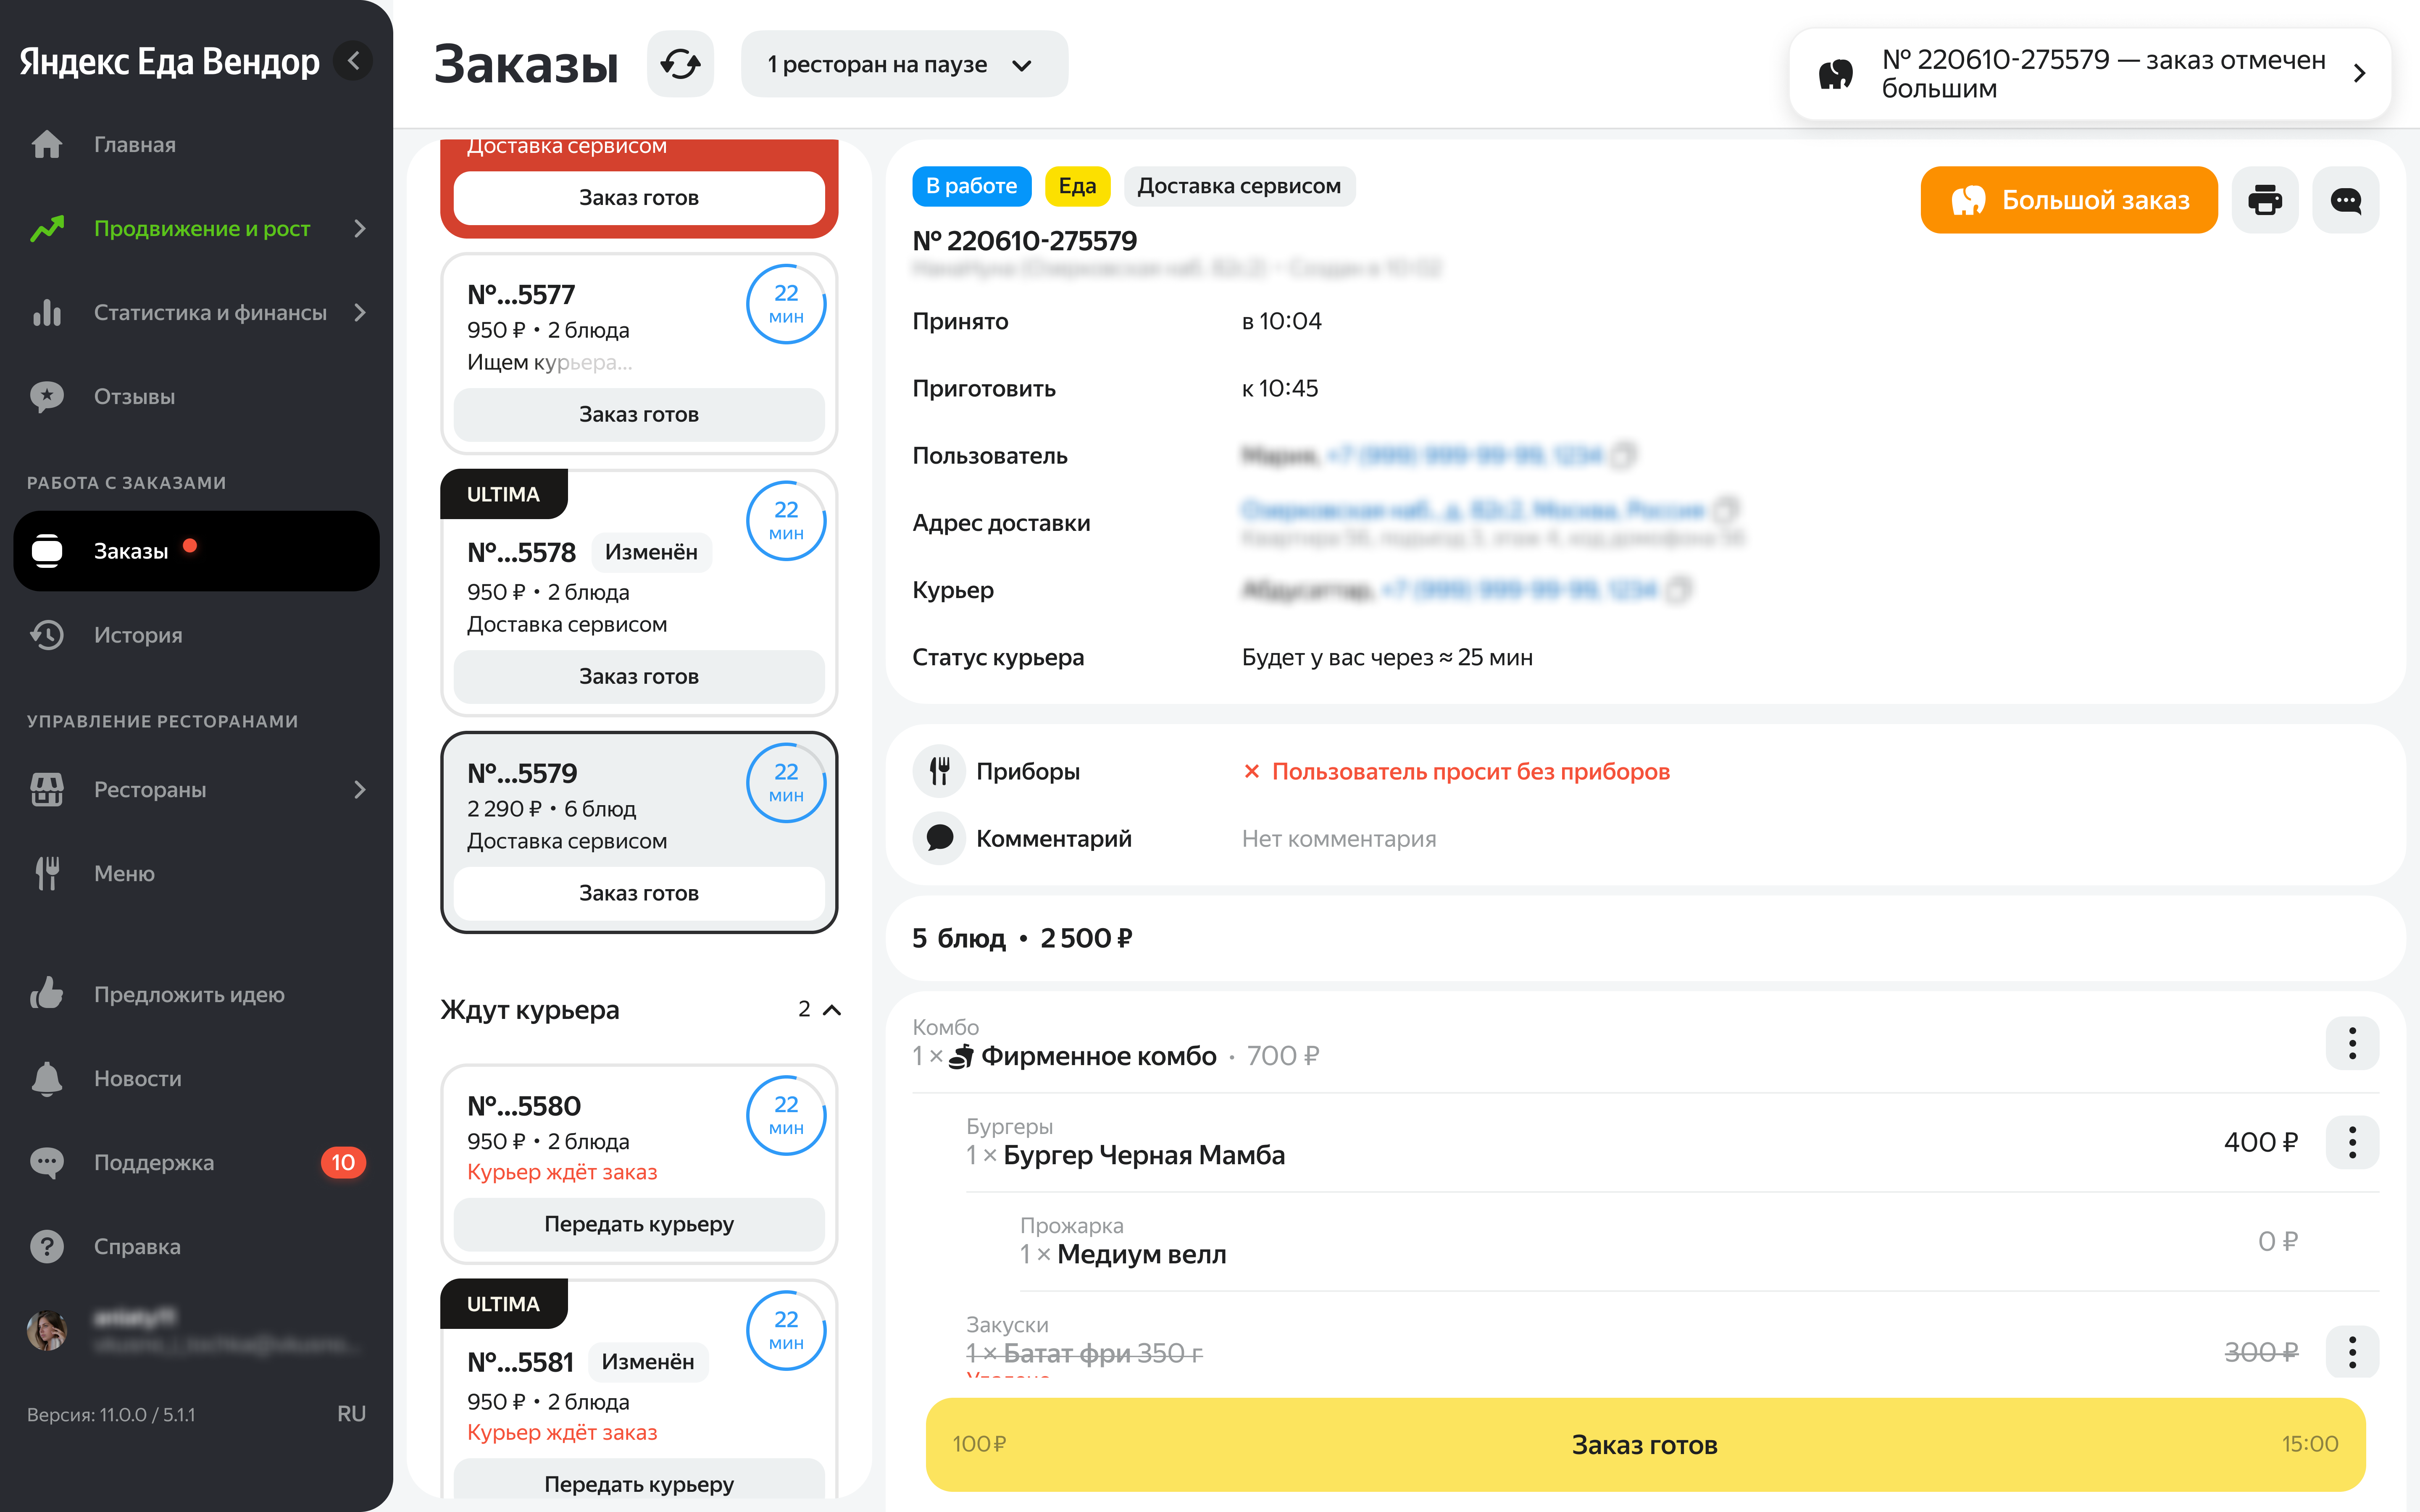
Task: Open options for Бургер Черная Мамба
Action: click(x=2352, y=1142)
